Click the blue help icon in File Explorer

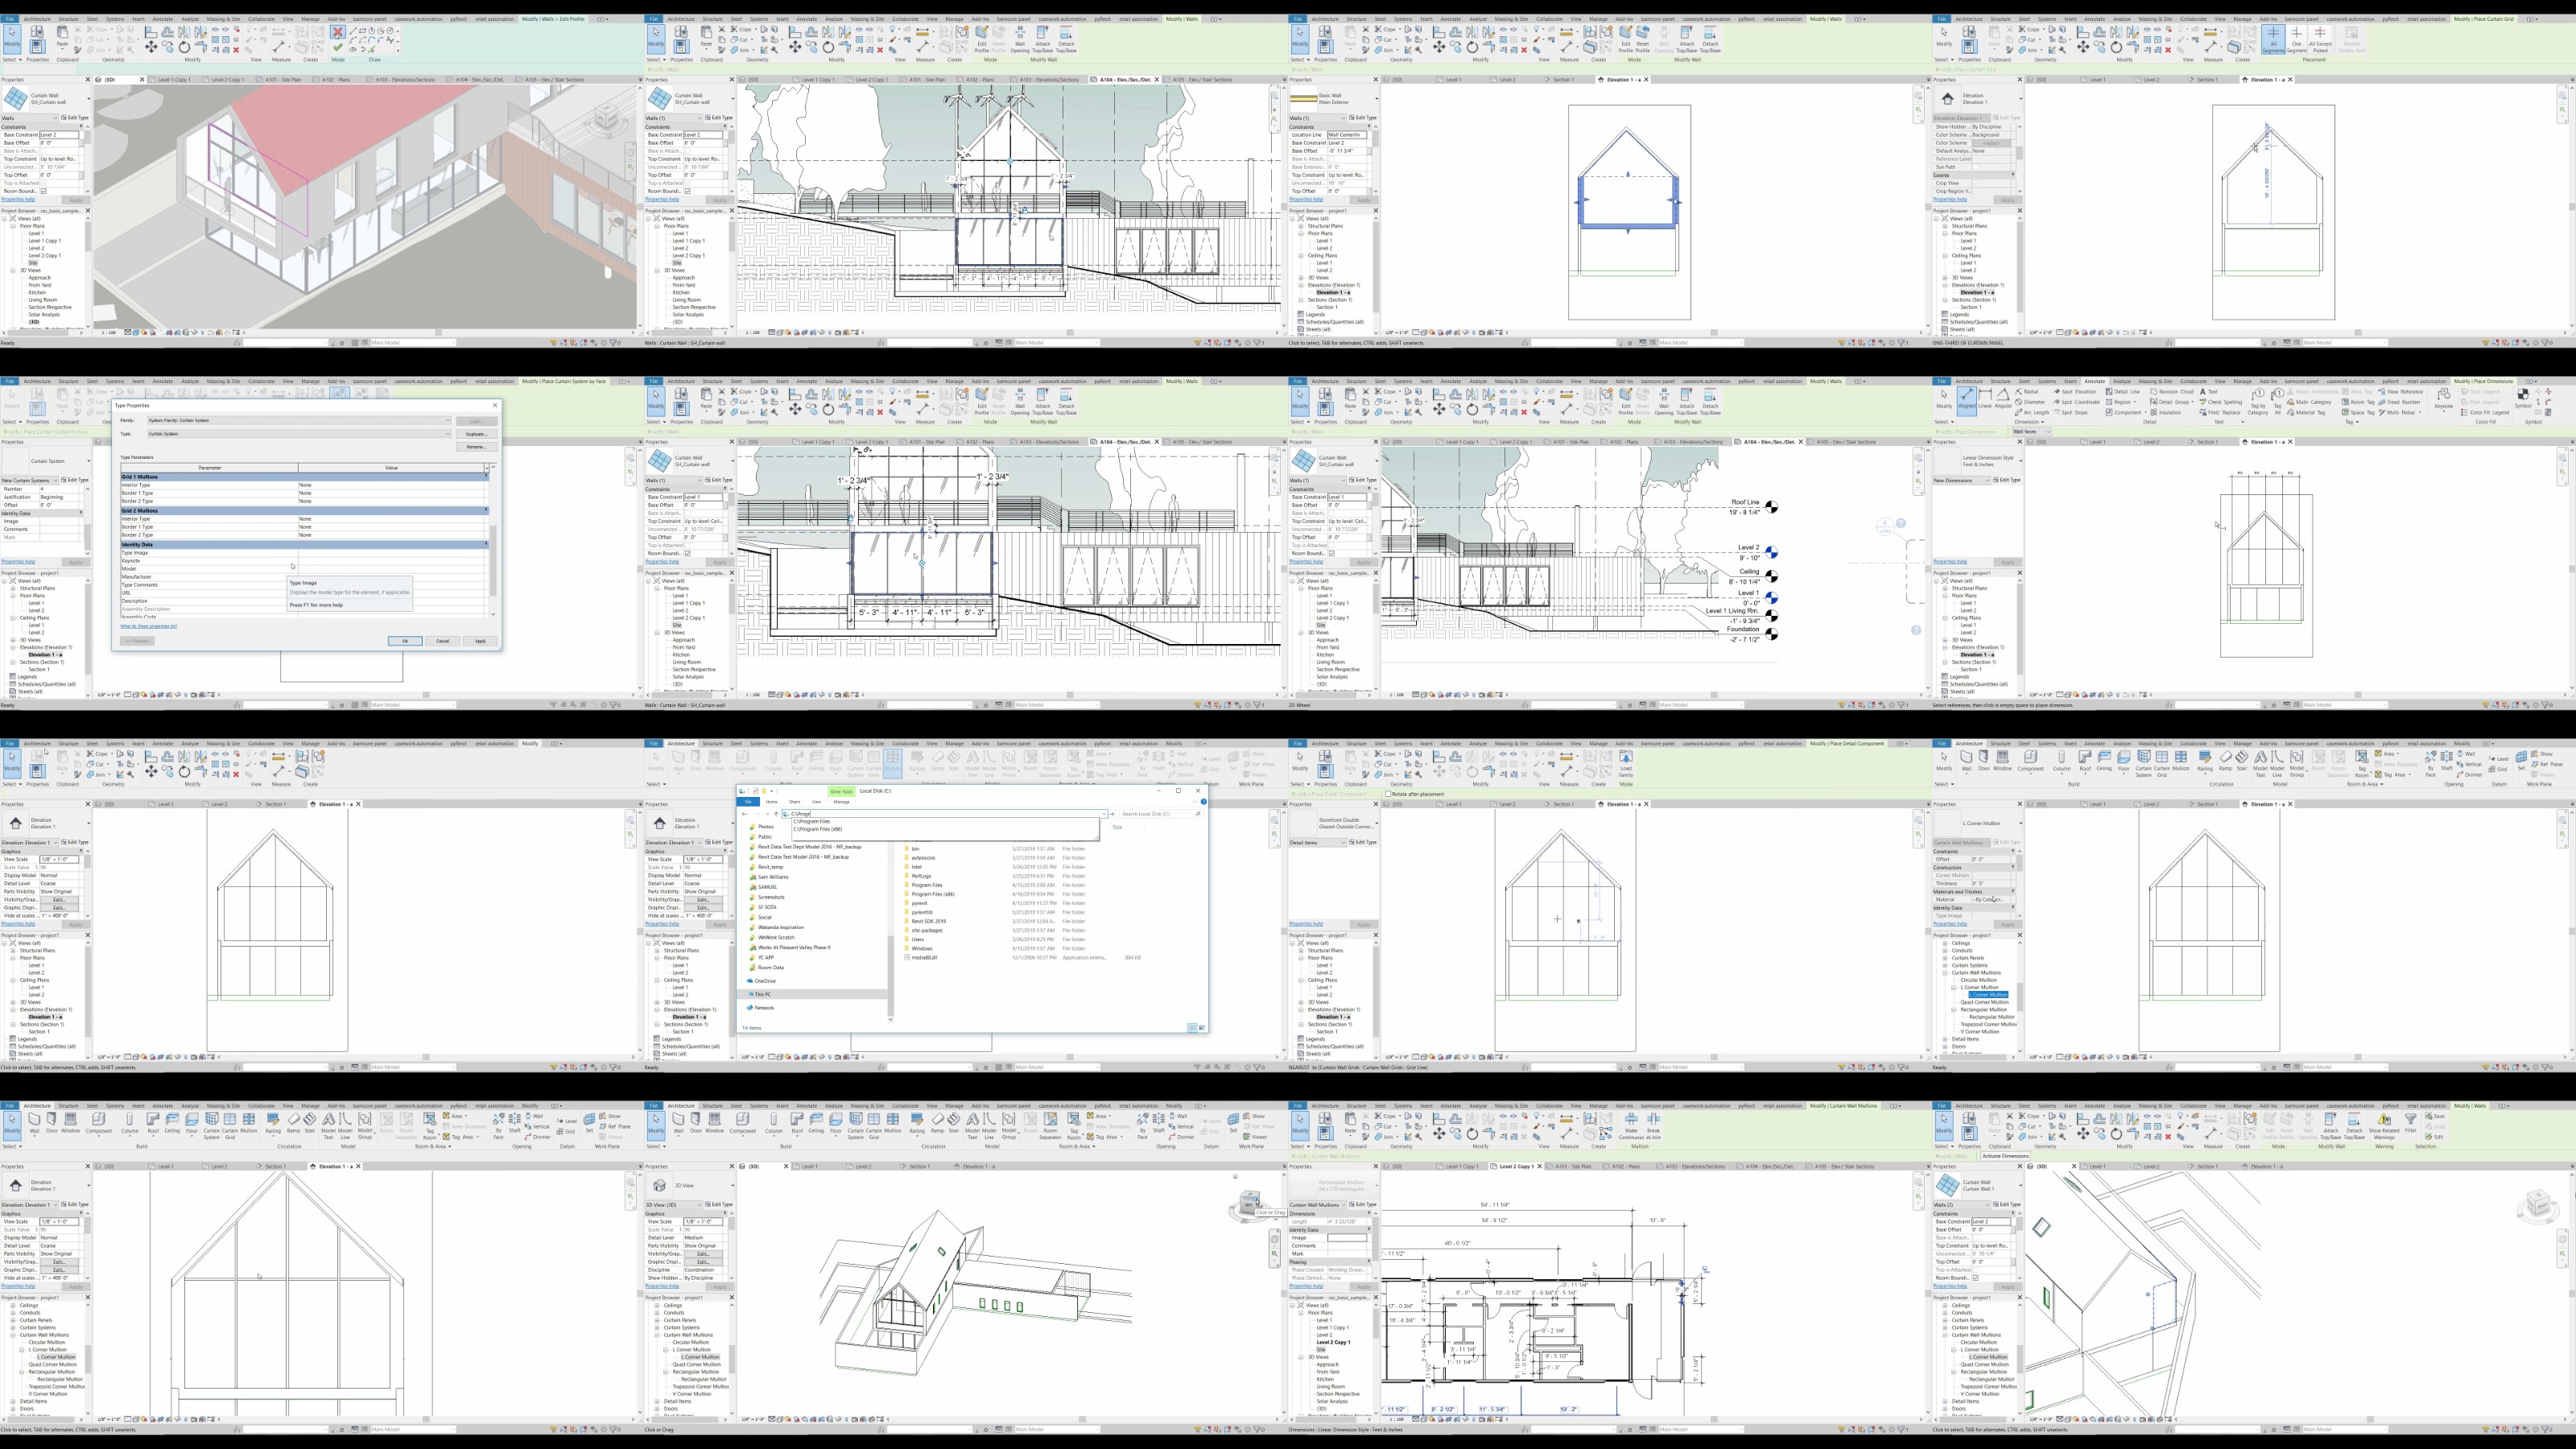coord(1203,801)
